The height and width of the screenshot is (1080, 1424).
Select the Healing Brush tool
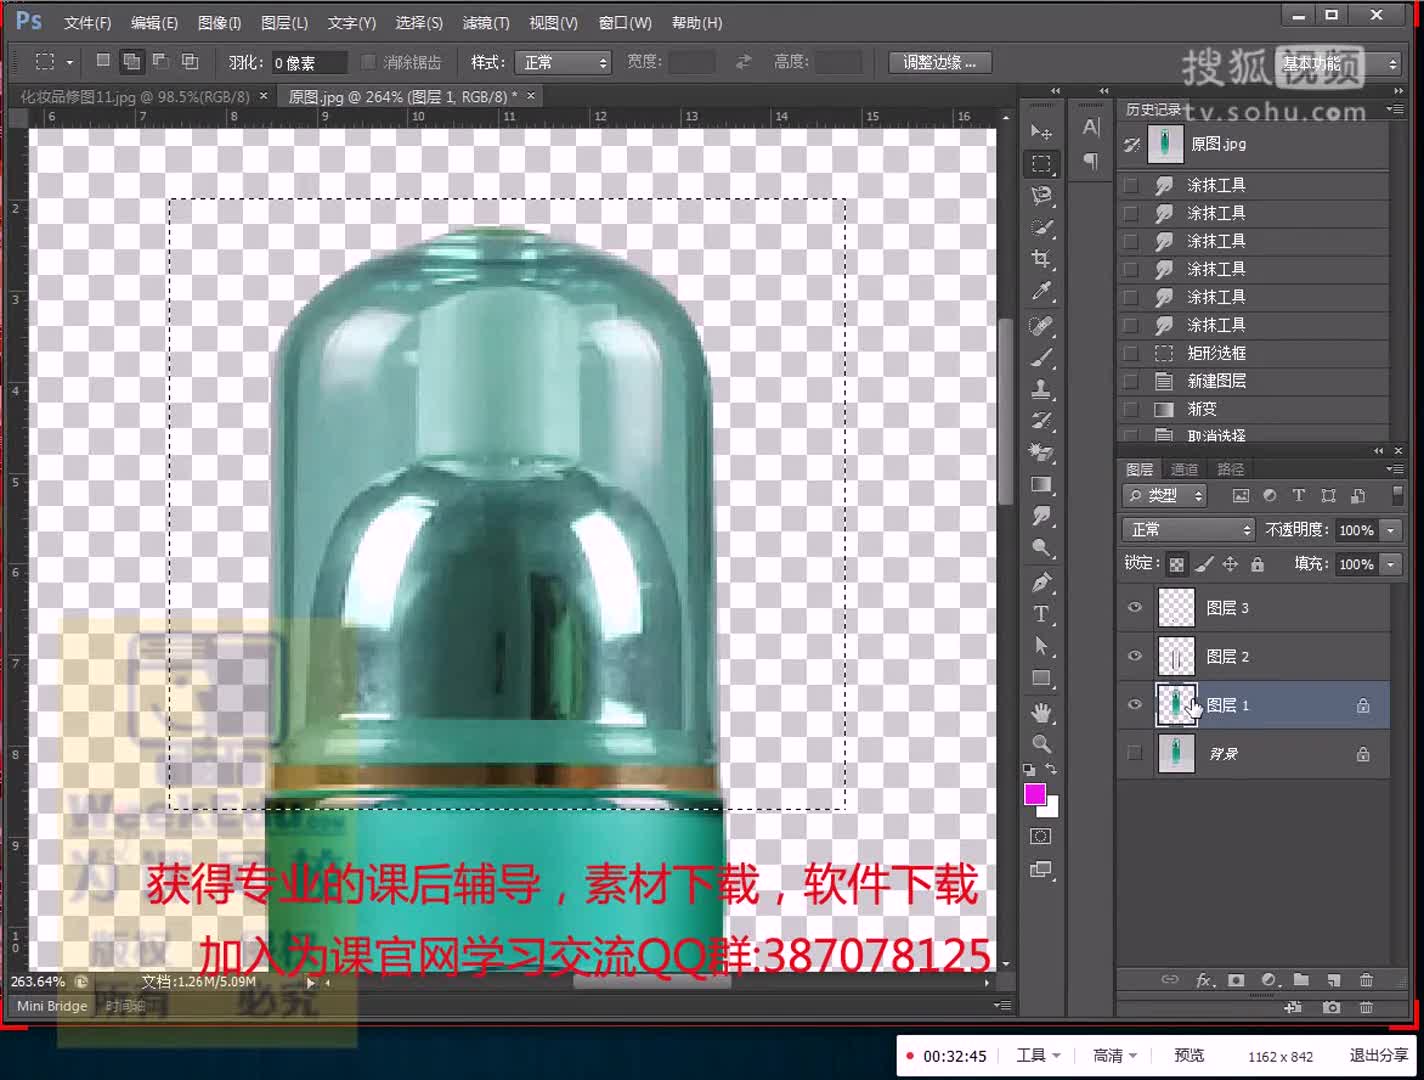click(x=1041, y=325)
